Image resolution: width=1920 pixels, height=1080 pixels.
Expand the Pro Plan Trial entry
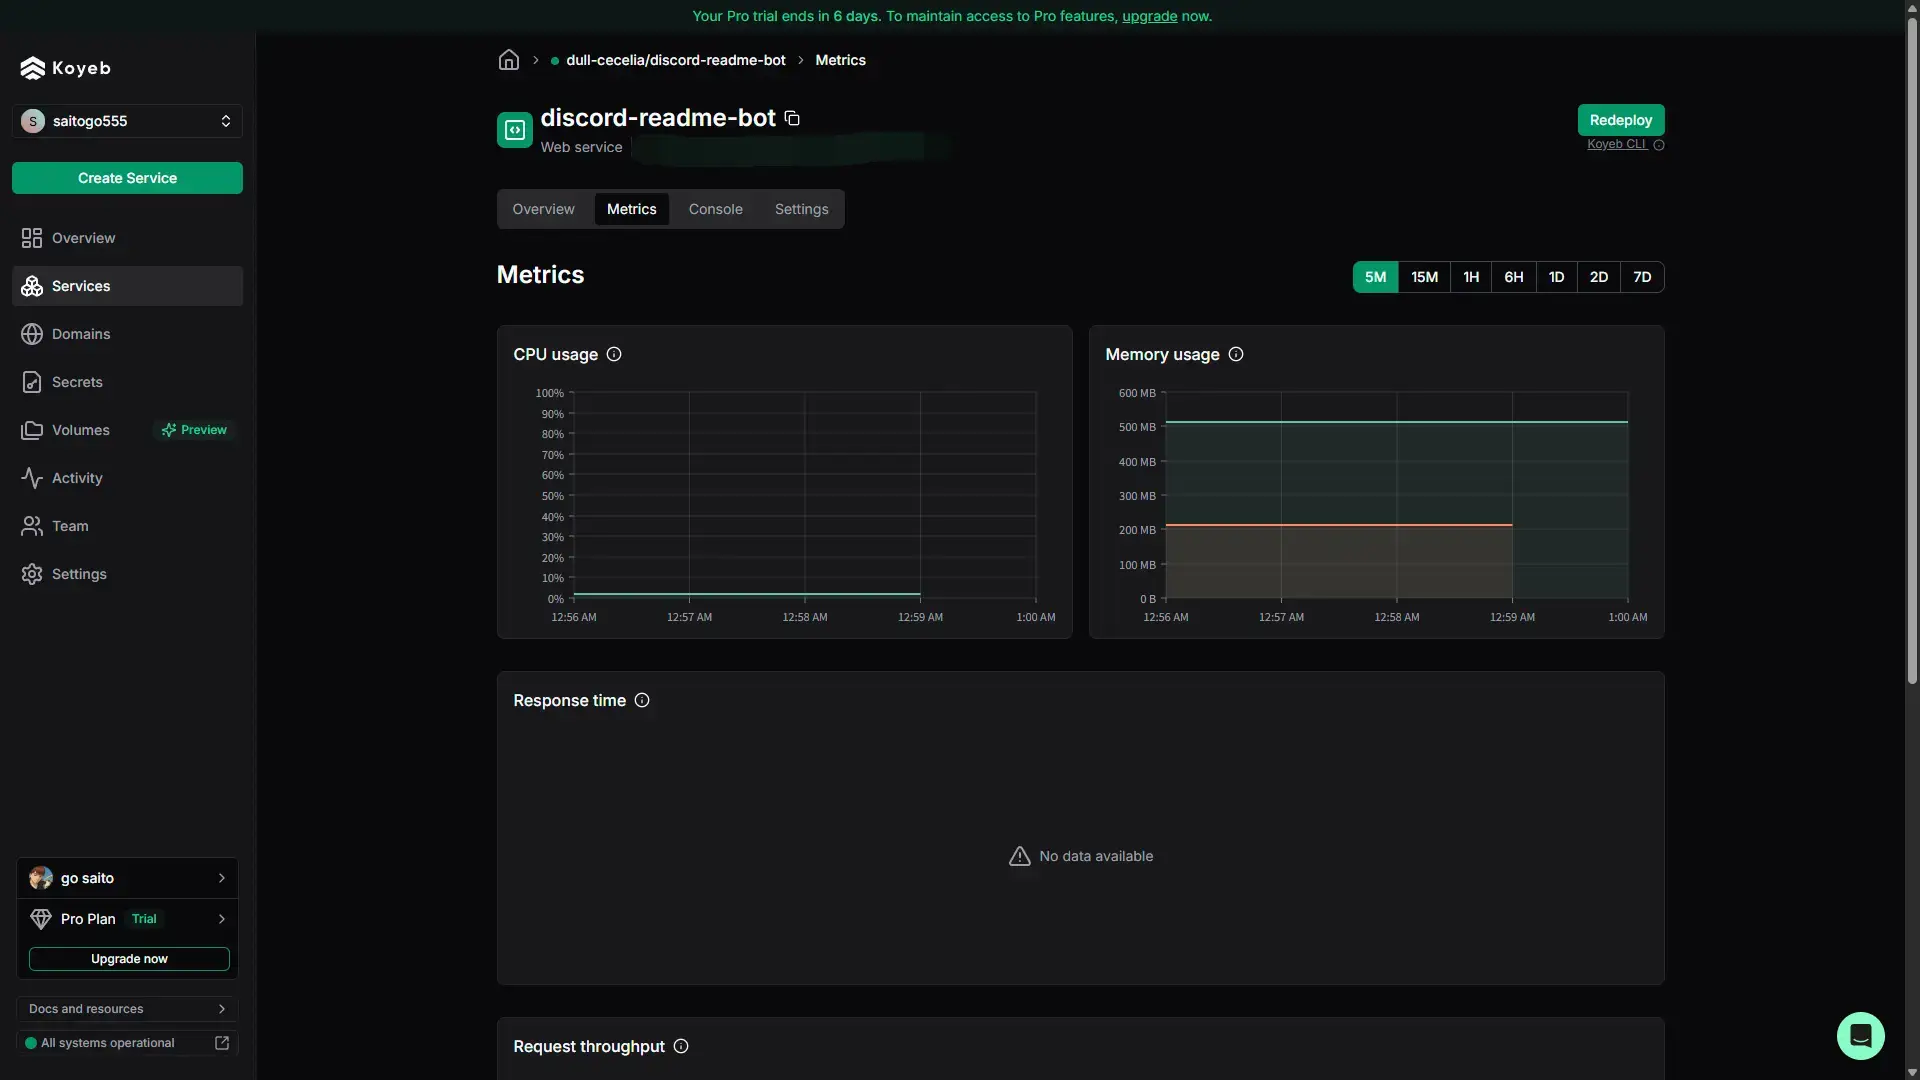click(x=127, y=918)
